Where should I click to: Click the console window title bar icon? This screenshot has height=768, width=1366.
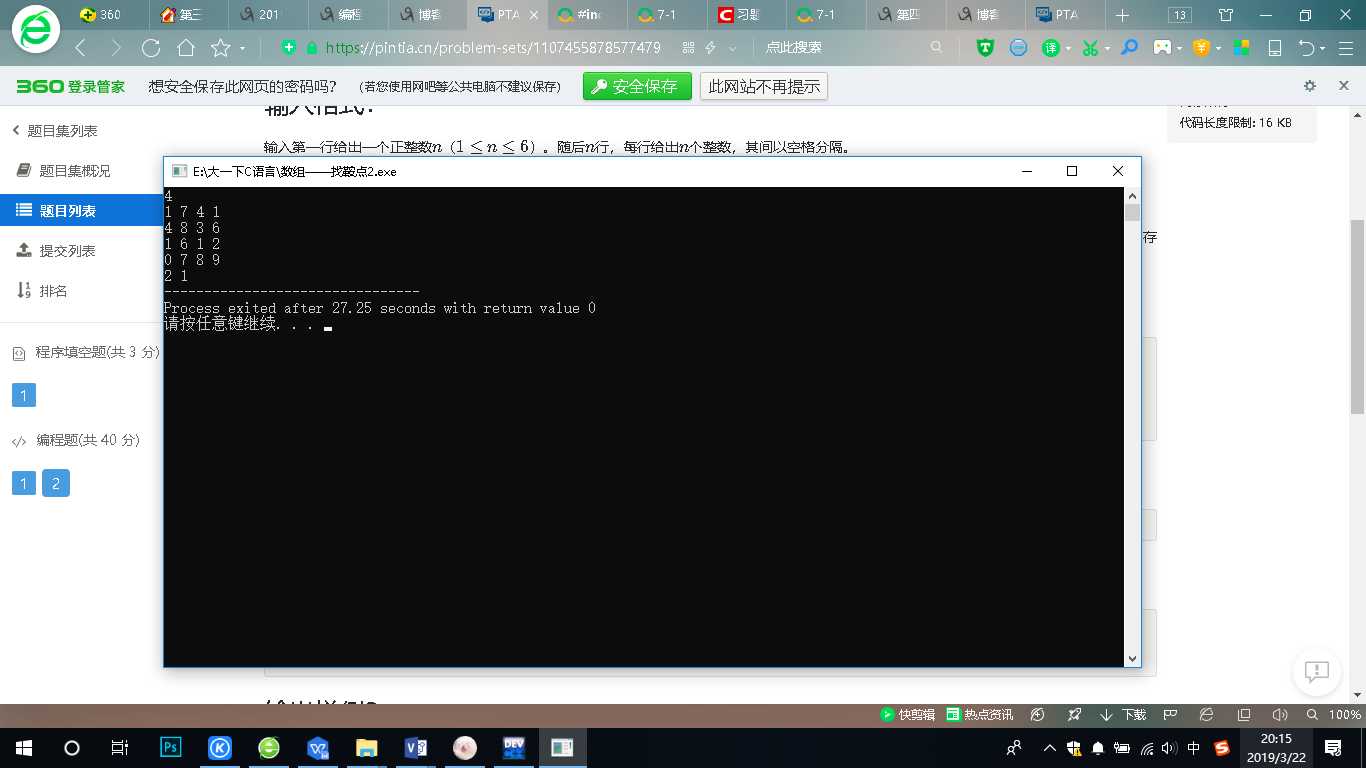(179, 171)
